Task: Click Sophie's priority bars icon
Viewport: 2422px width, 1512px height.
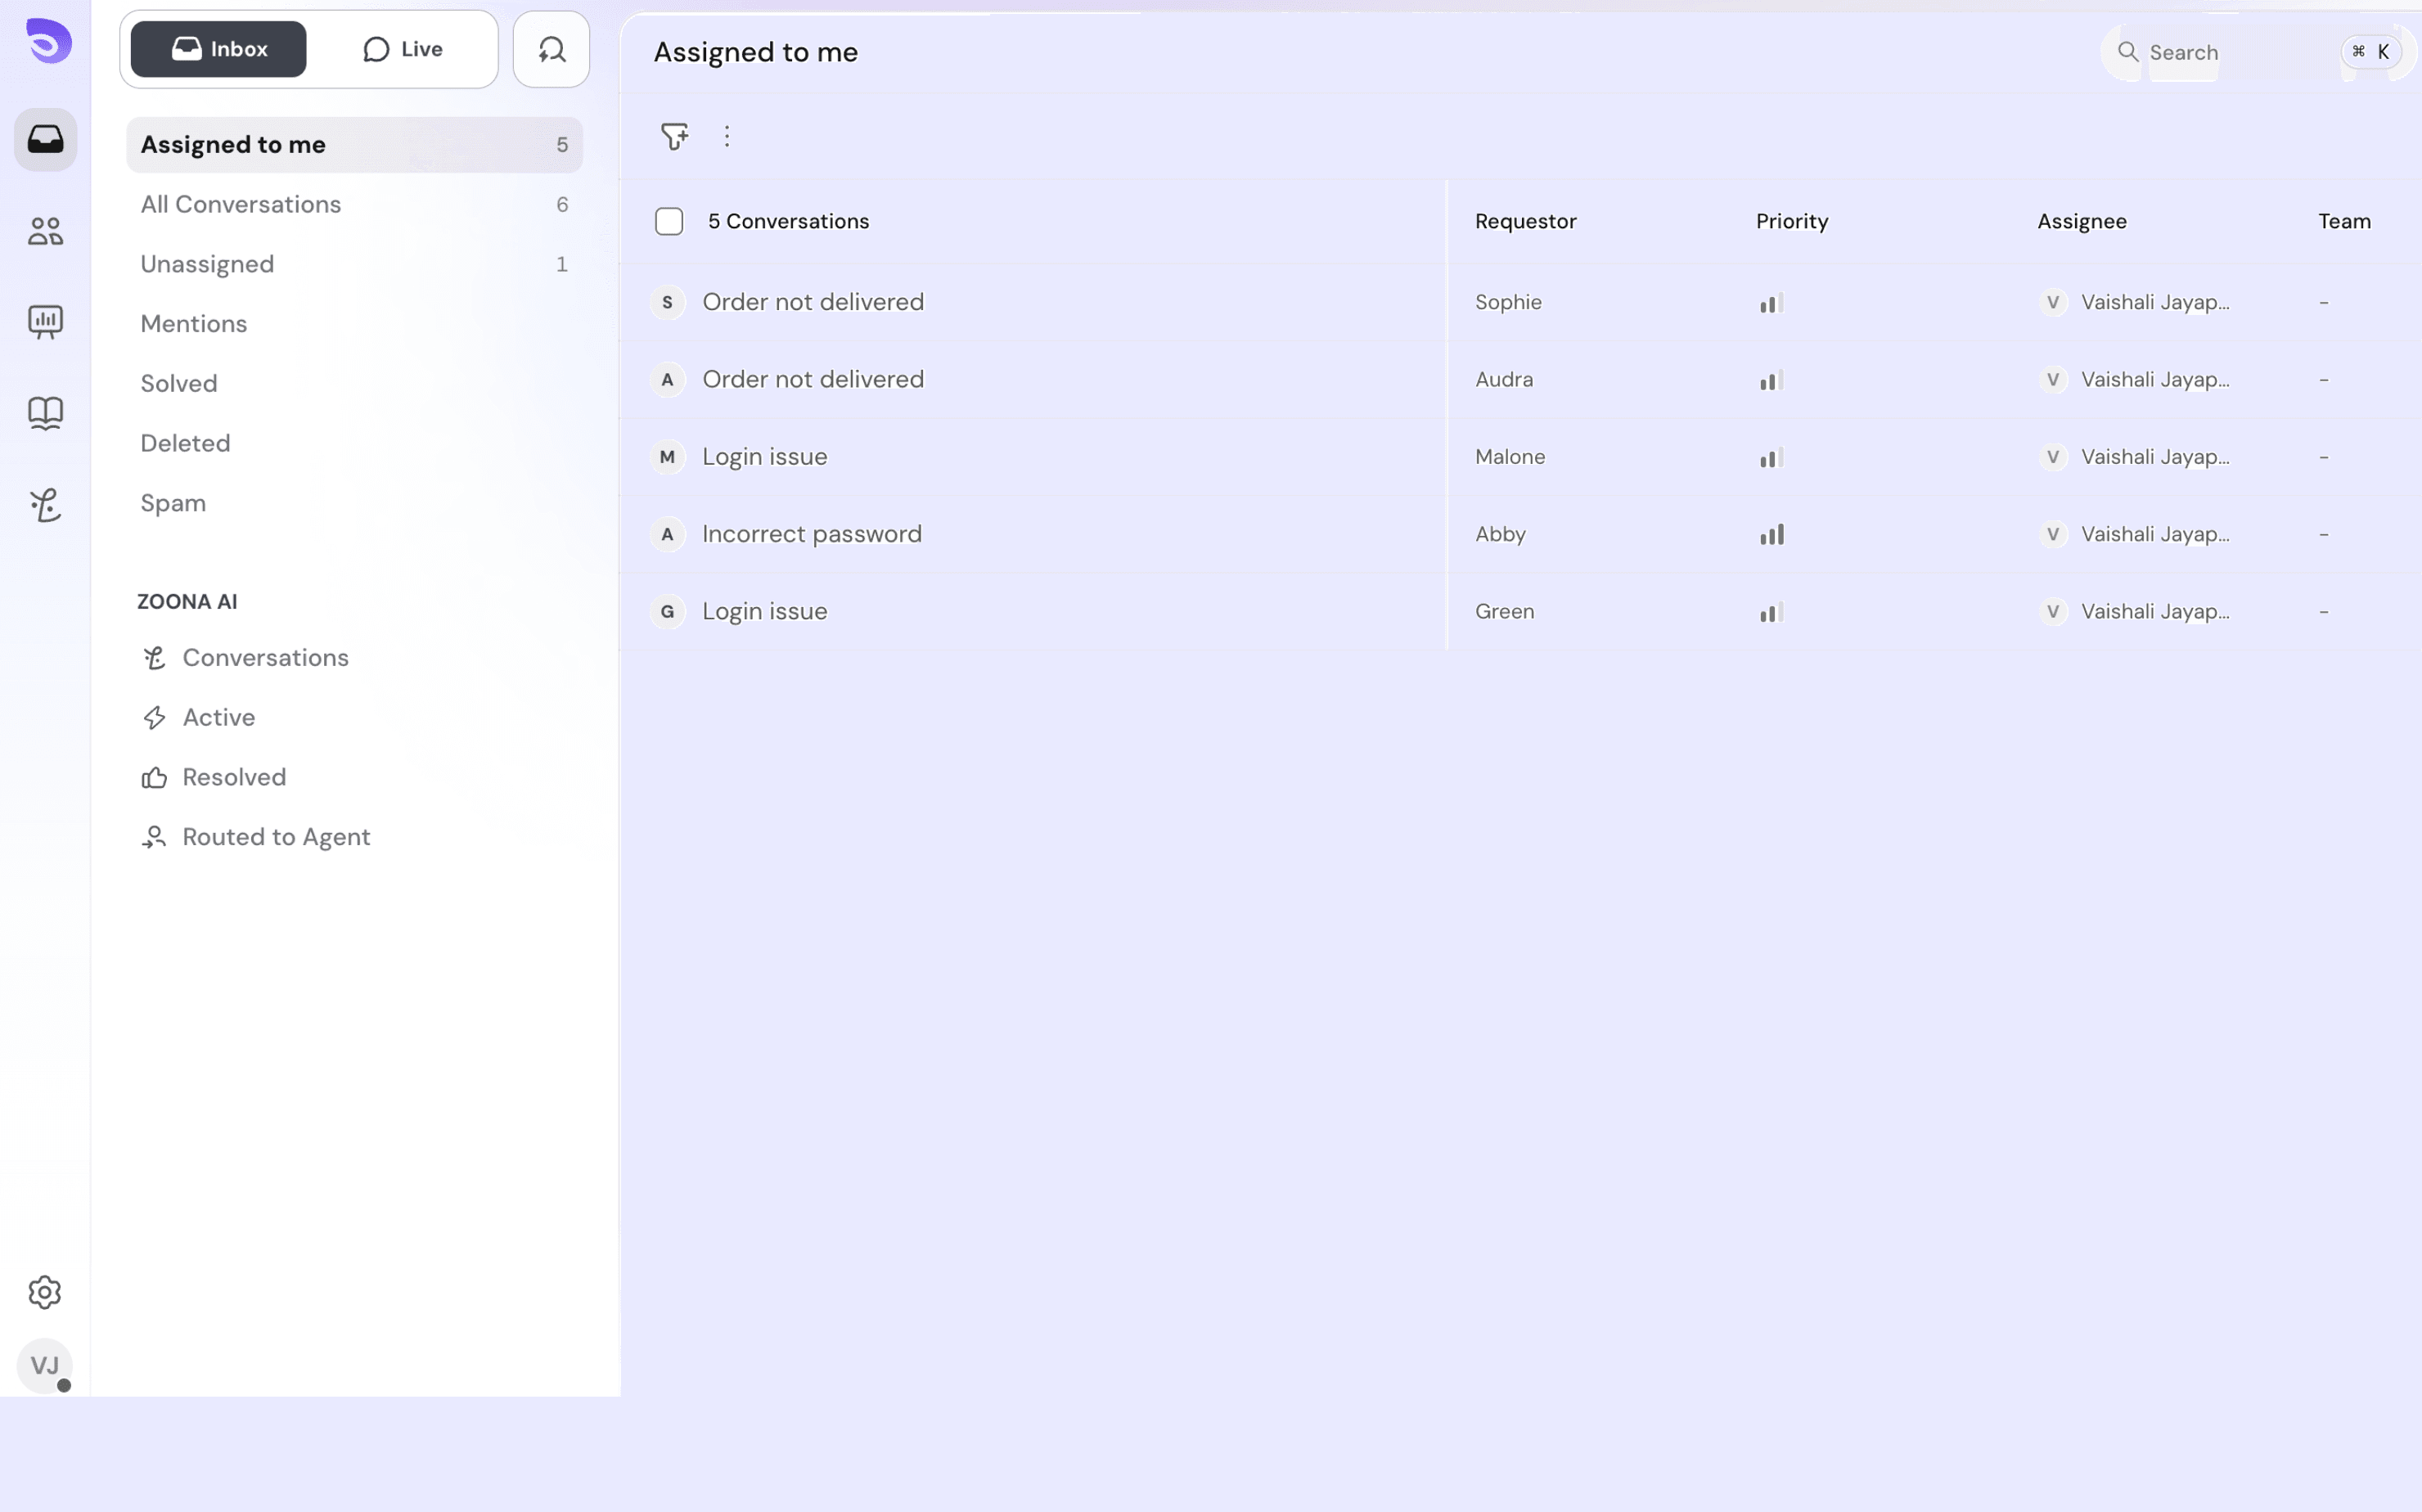Action: (x=1771, y=303)
